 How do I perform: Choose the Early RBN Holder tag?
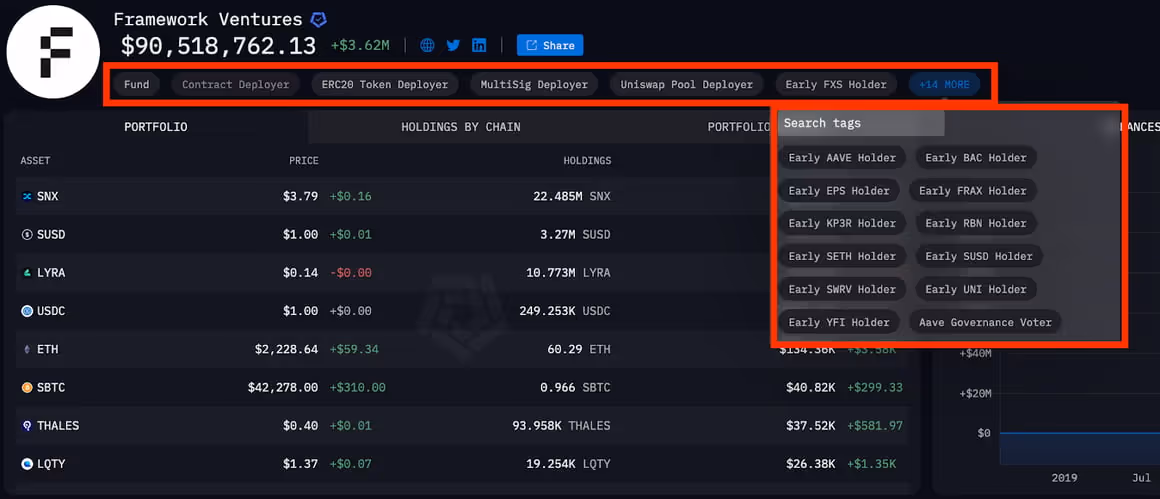tap(976, 223)
